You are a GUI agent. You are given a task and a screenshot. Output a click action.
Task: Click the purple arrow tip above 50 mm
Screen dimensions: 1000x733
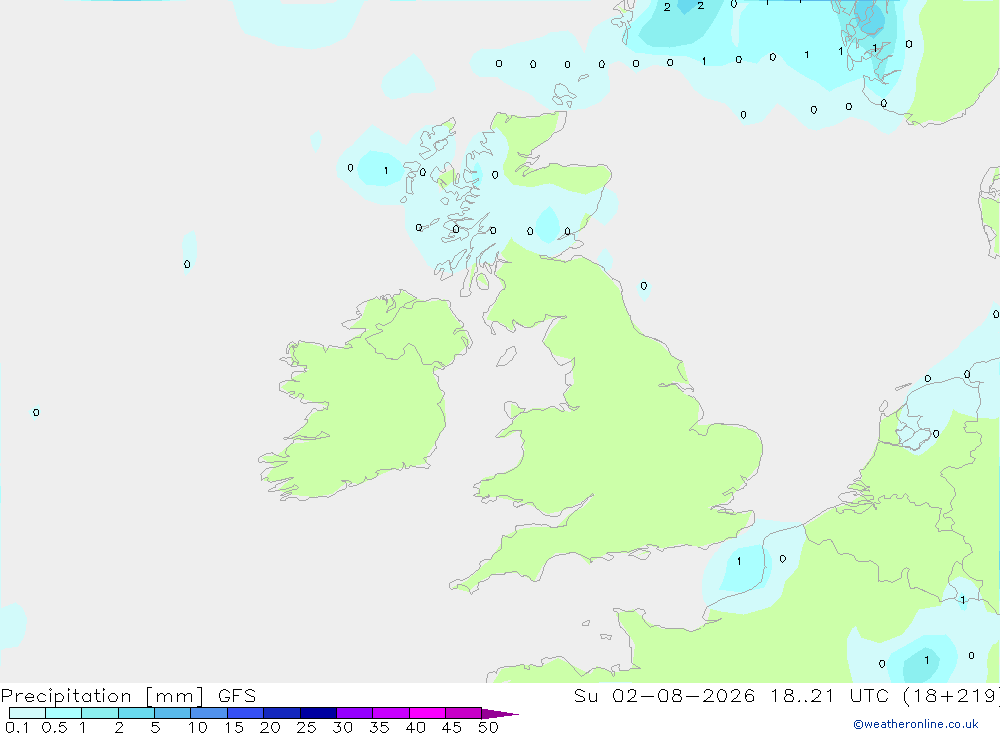coord(499,713)
